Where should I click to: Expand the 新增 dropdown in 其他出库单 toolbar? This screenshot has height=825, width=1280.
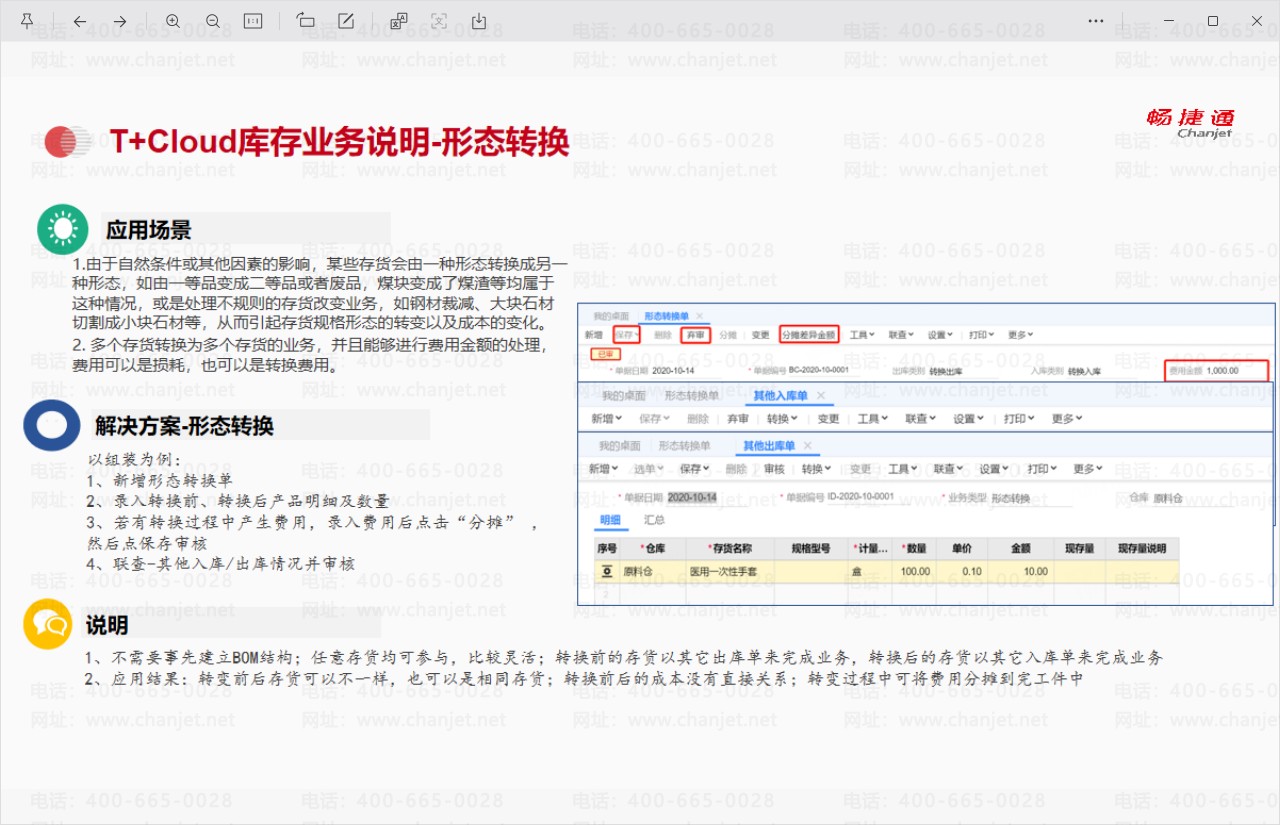coord(604,468)
